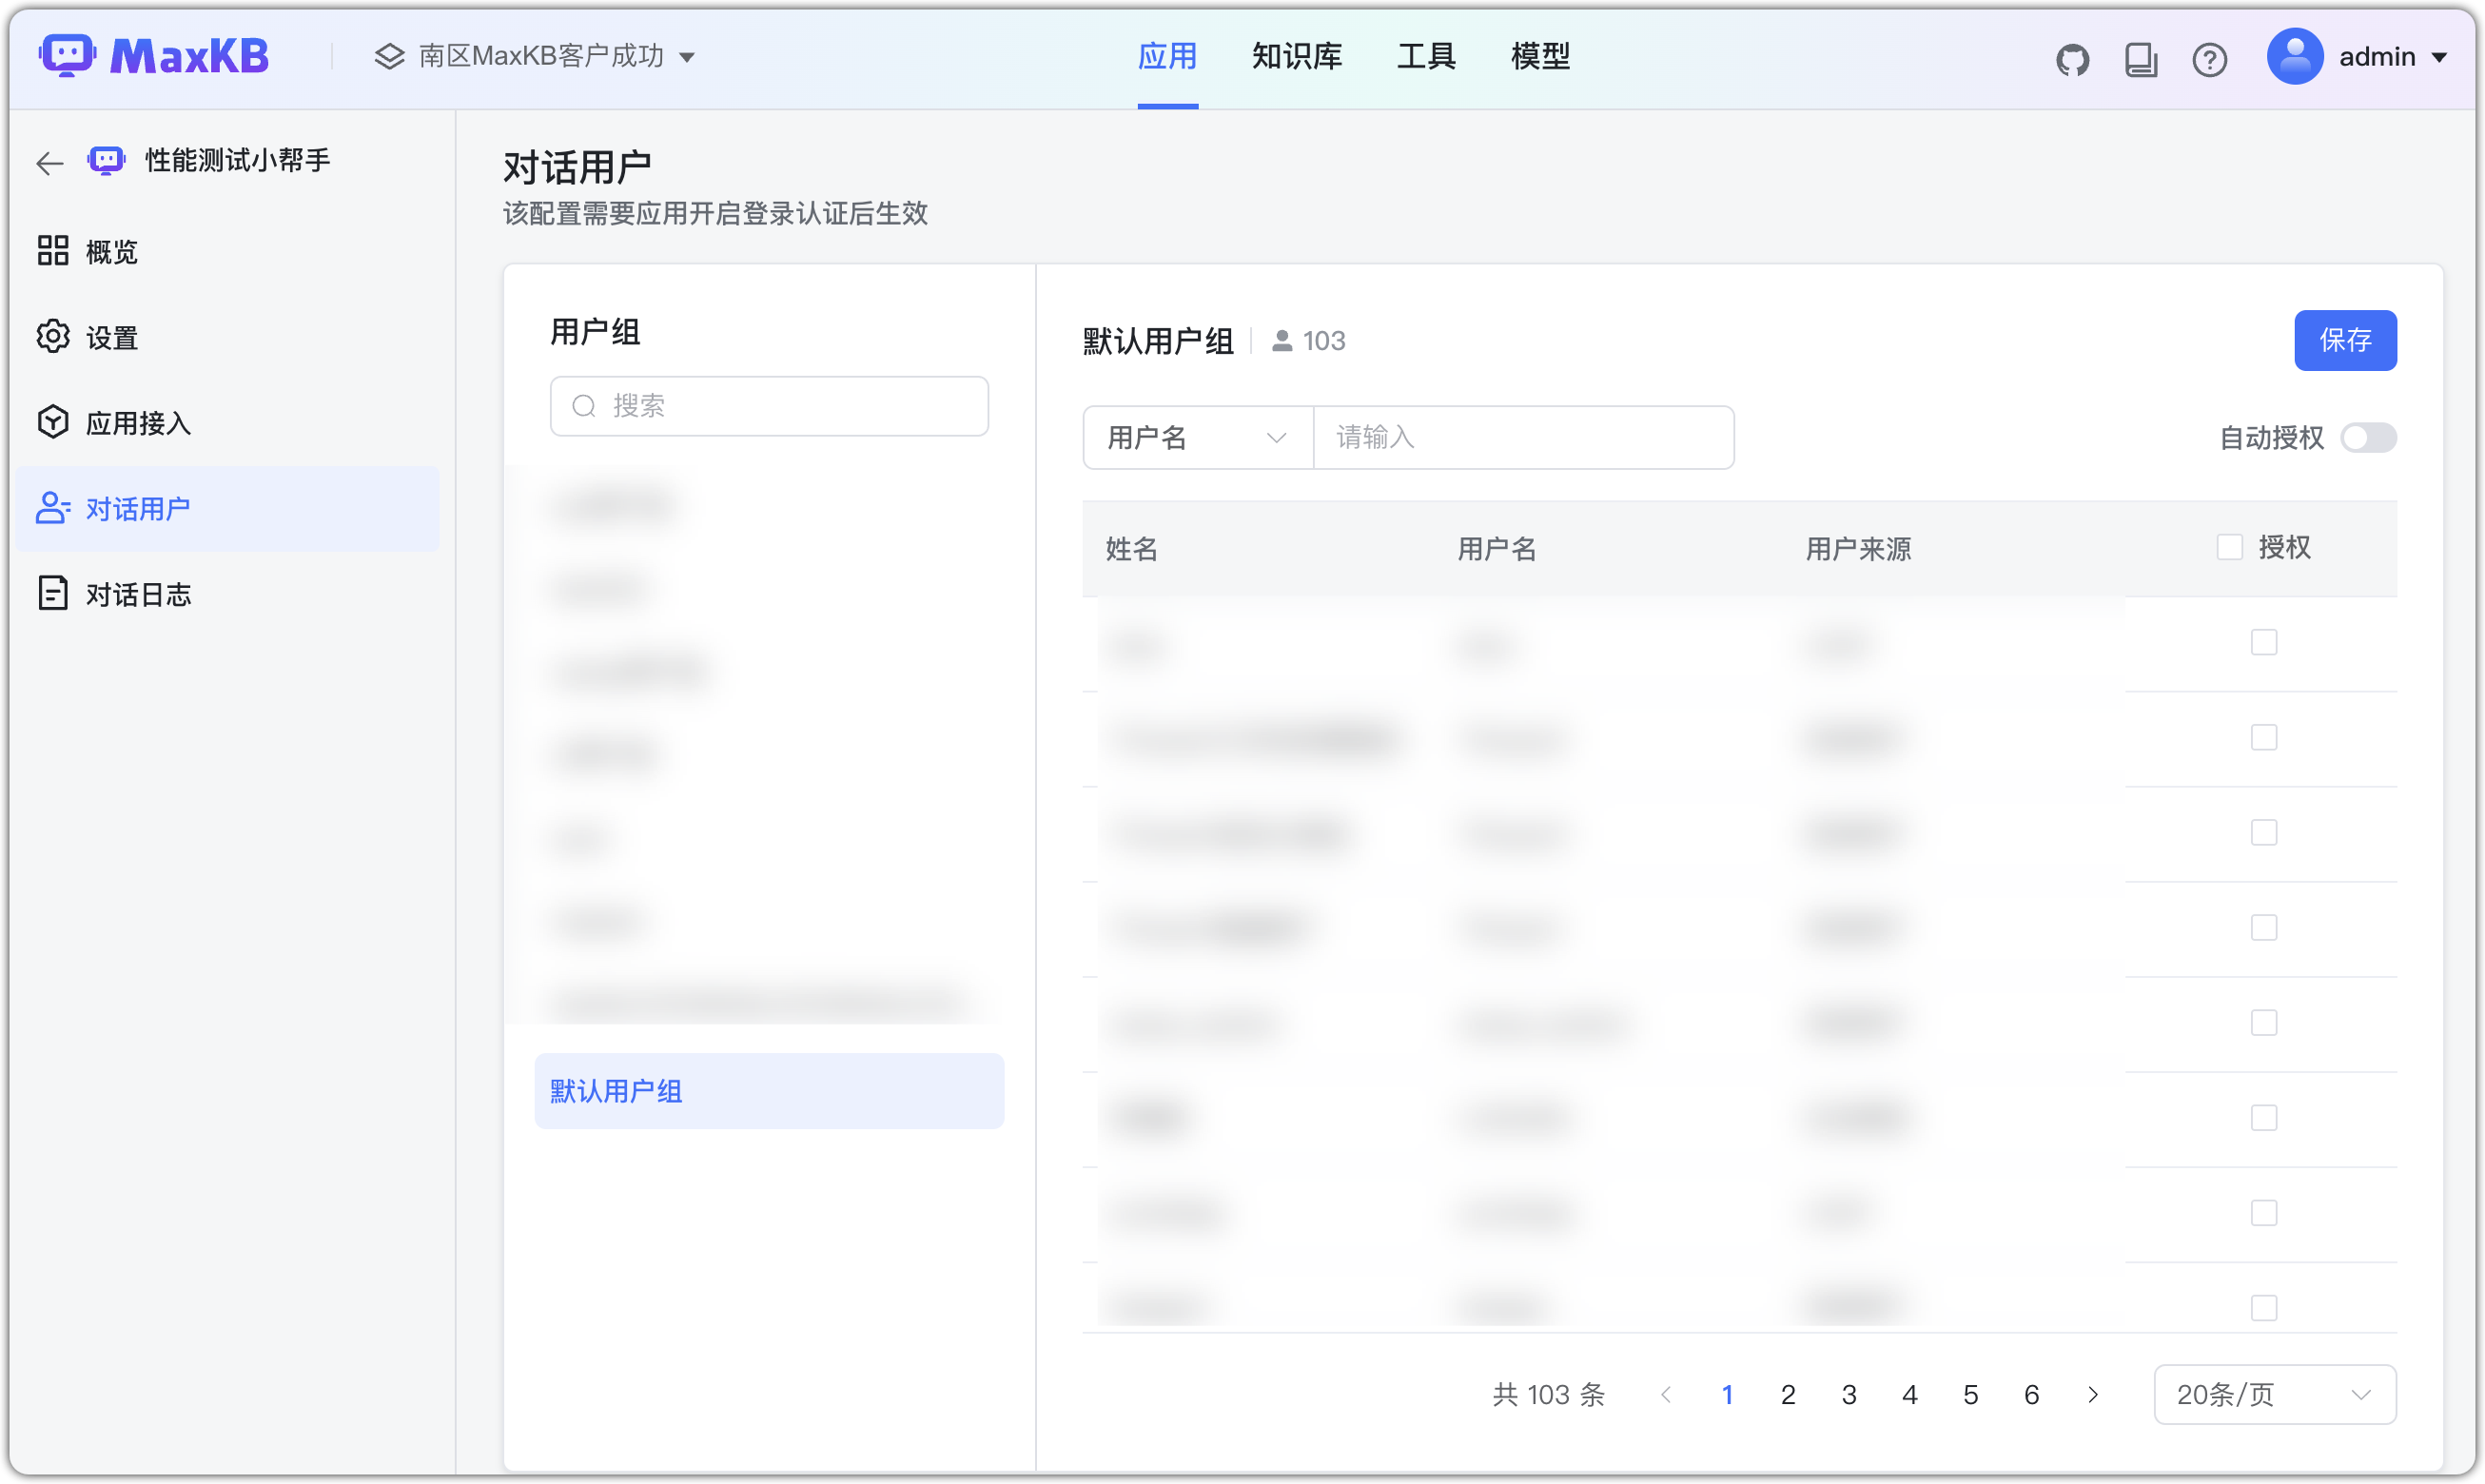Click the 保存 button
The width and height of the screenshot is (2485, 1484).
pyautogui.click(x=2344, y=340)
